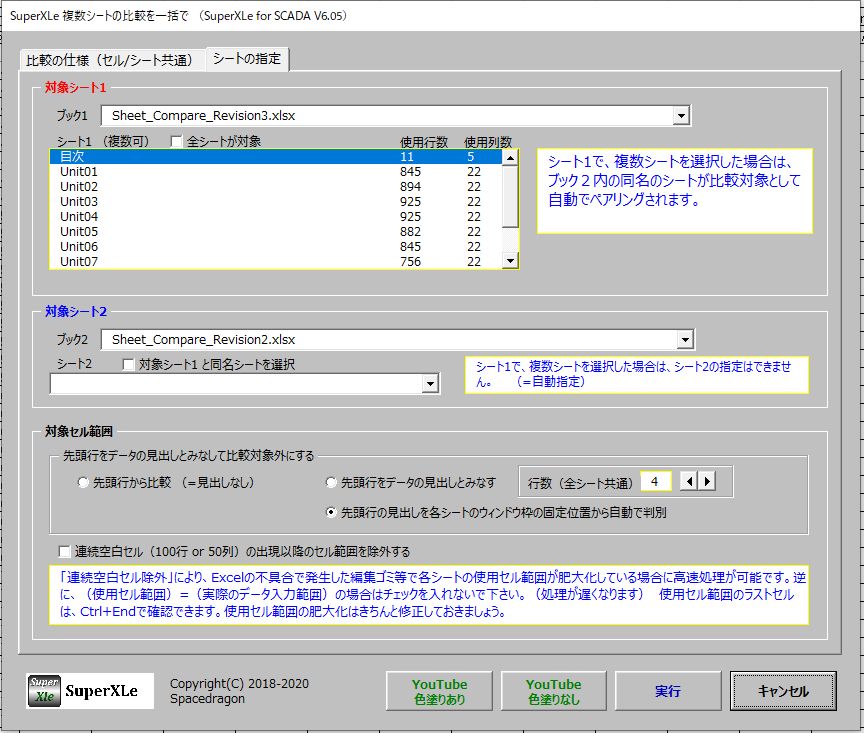Click the 756 row count for Unit07
This screenshot has height=733, width=864.
pyautogui.click(x=411, y=261)
